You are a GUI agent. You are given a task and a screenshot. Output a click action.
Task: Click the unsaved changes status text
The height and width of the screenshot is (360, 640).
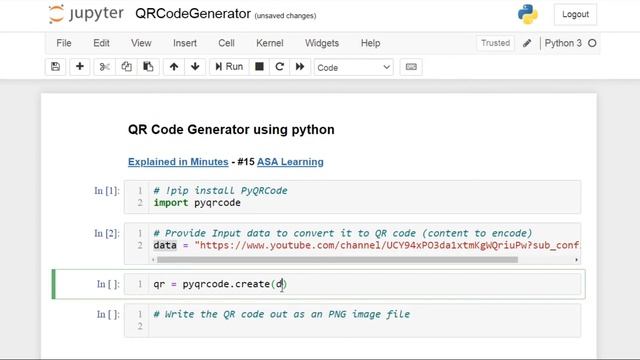point(285,16)
